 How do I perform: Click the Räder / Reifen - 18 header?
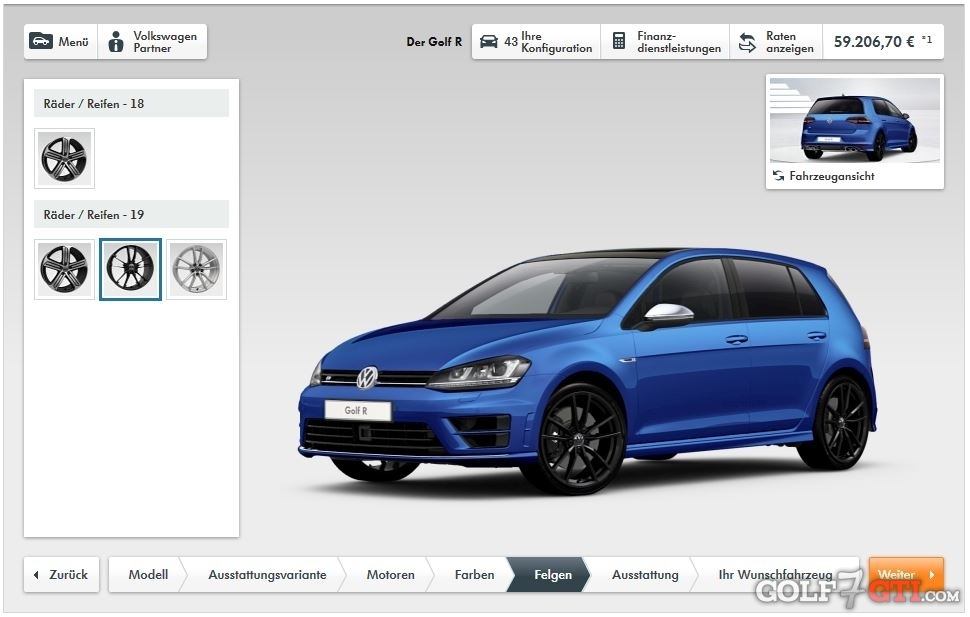tap(131, 103)
